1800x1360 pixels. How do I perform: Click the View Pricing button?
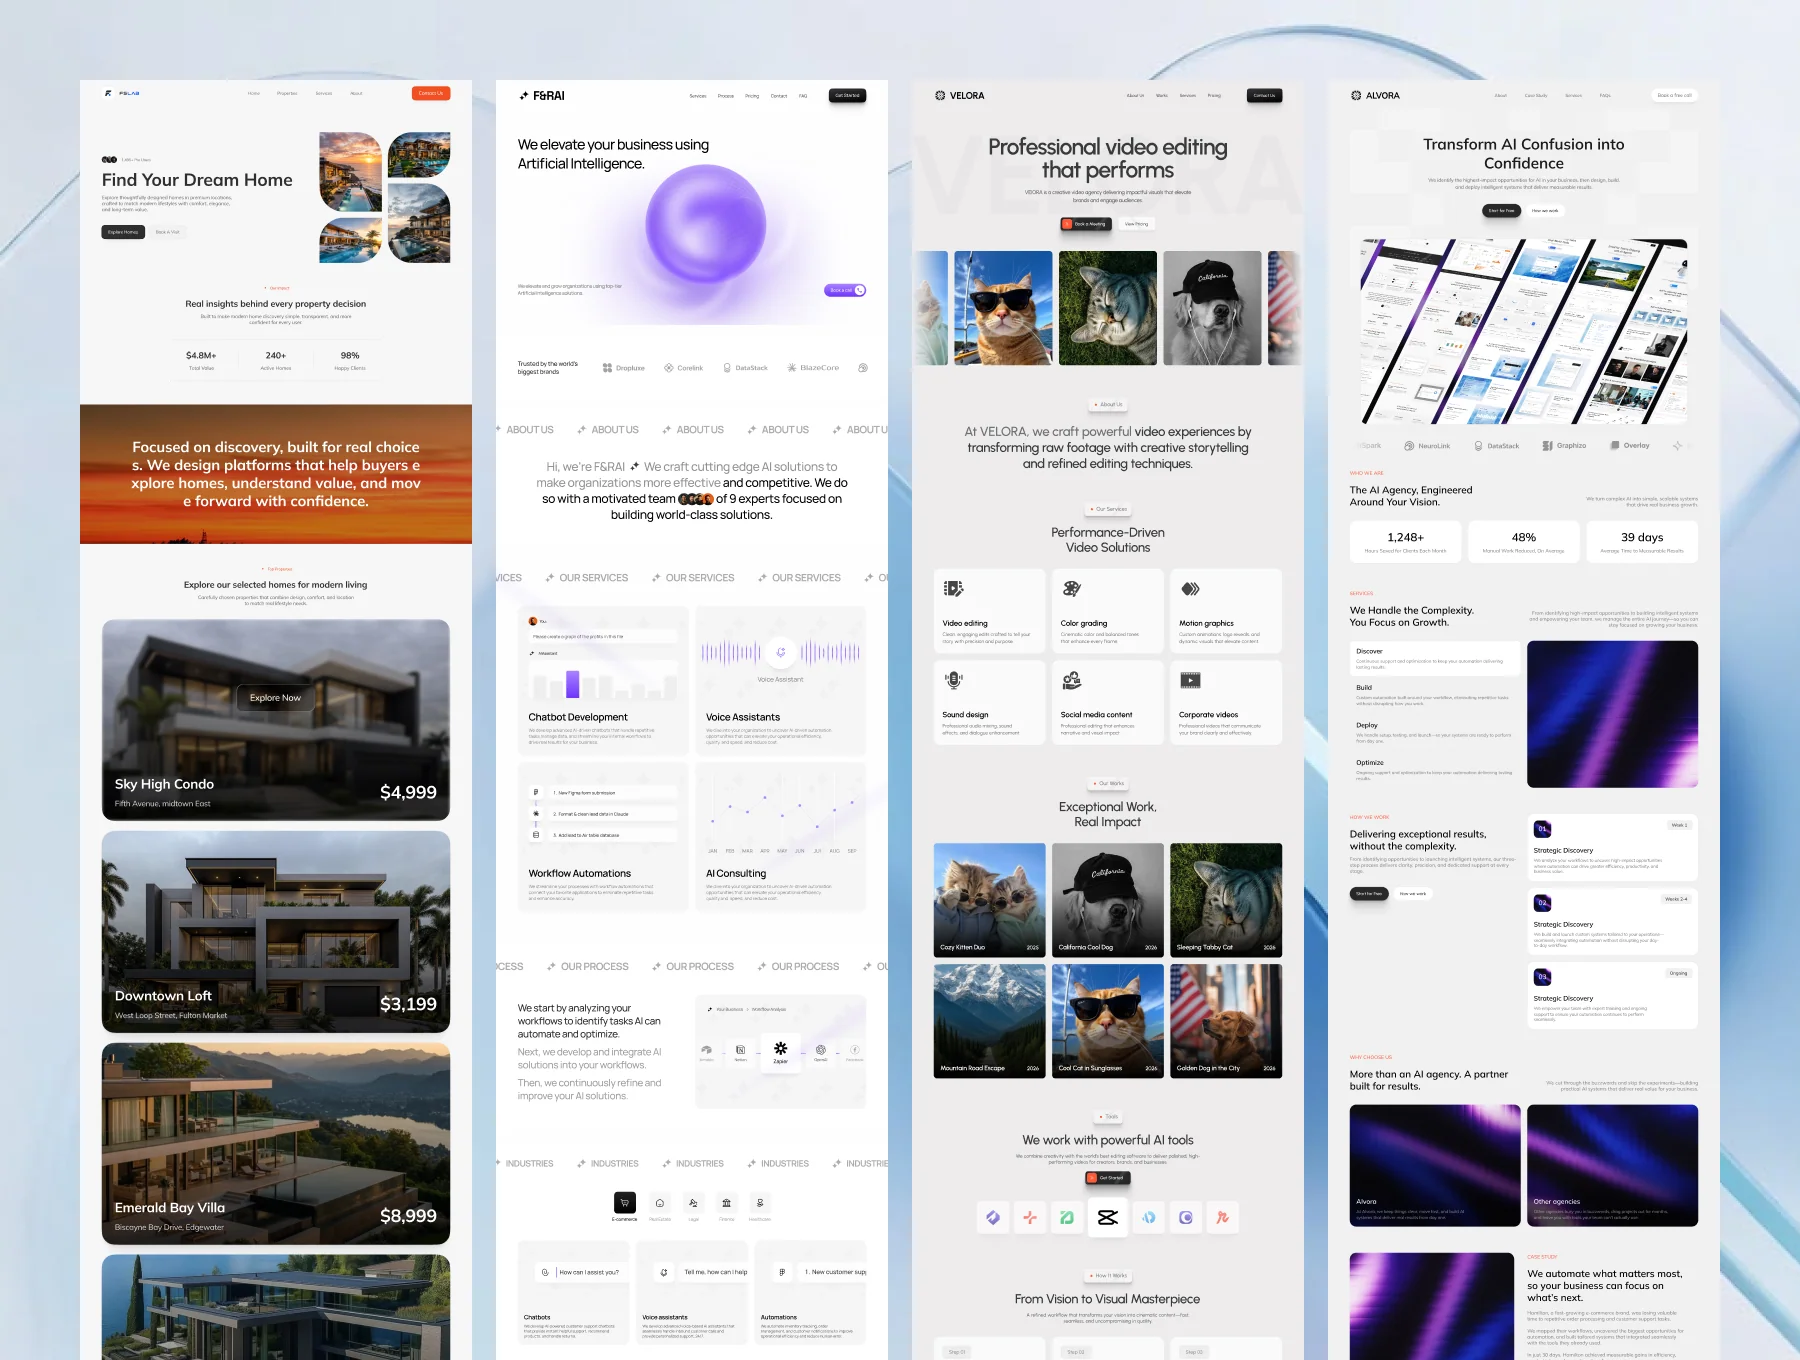[x=1136, y=224]
